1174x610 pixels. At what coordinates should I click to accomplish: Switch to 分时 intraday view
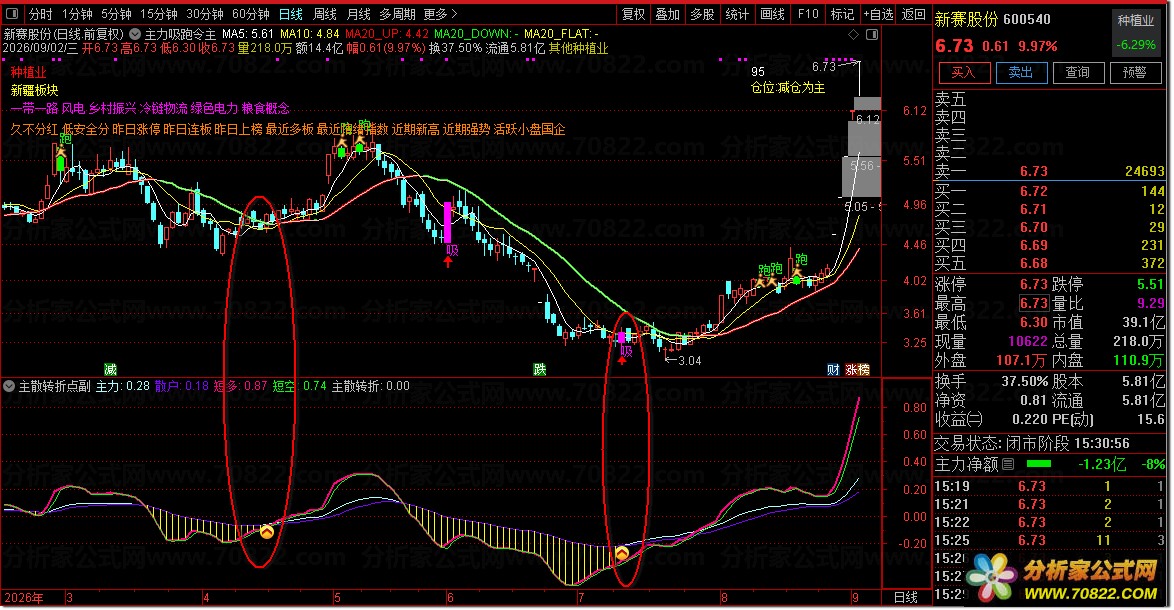click(40, 14)
